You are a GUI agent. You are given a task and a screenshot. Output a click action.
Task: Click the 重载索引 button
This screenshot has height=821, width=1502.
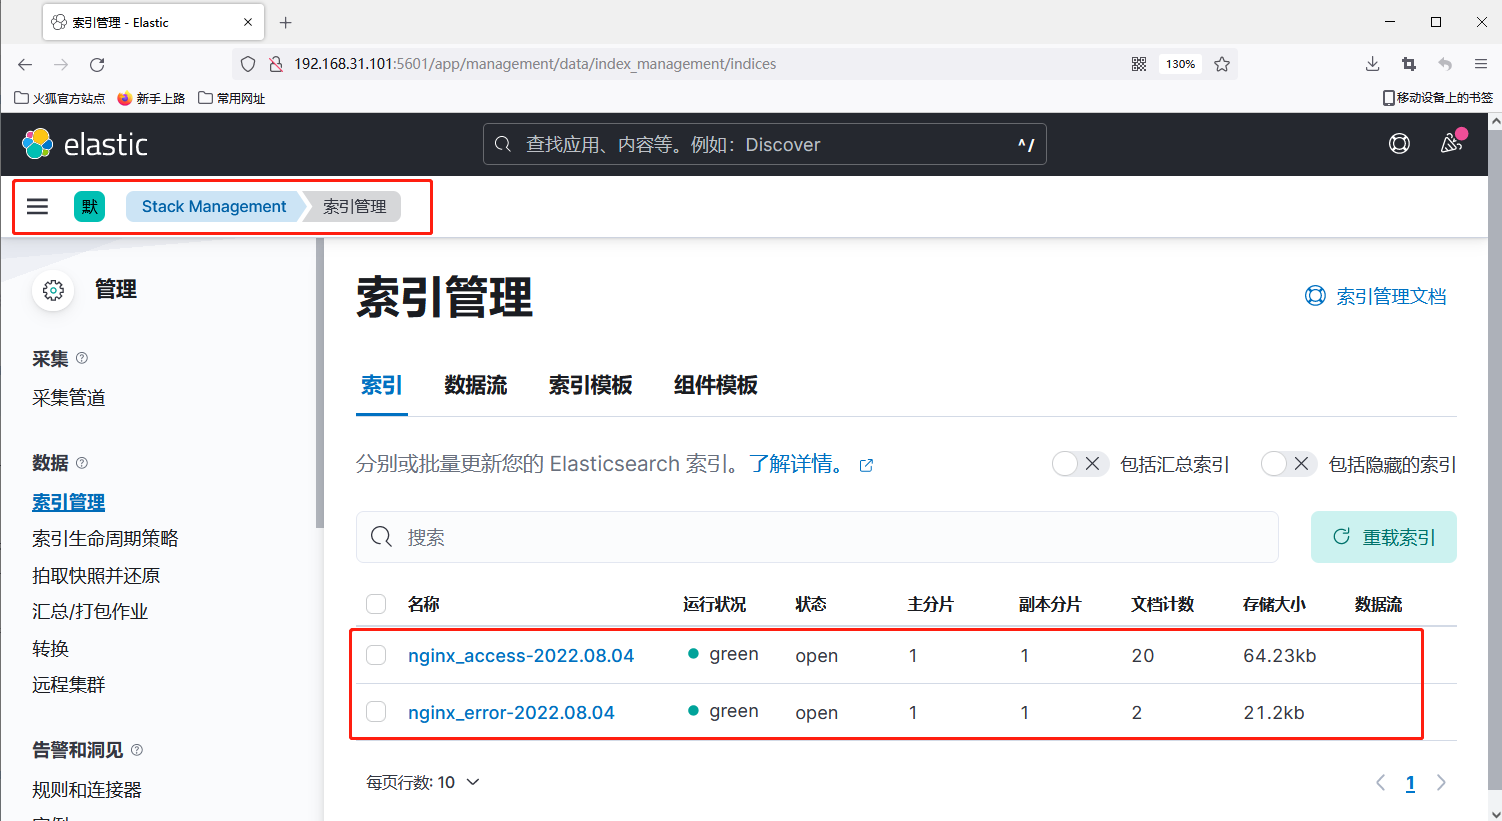[1383, 537]
